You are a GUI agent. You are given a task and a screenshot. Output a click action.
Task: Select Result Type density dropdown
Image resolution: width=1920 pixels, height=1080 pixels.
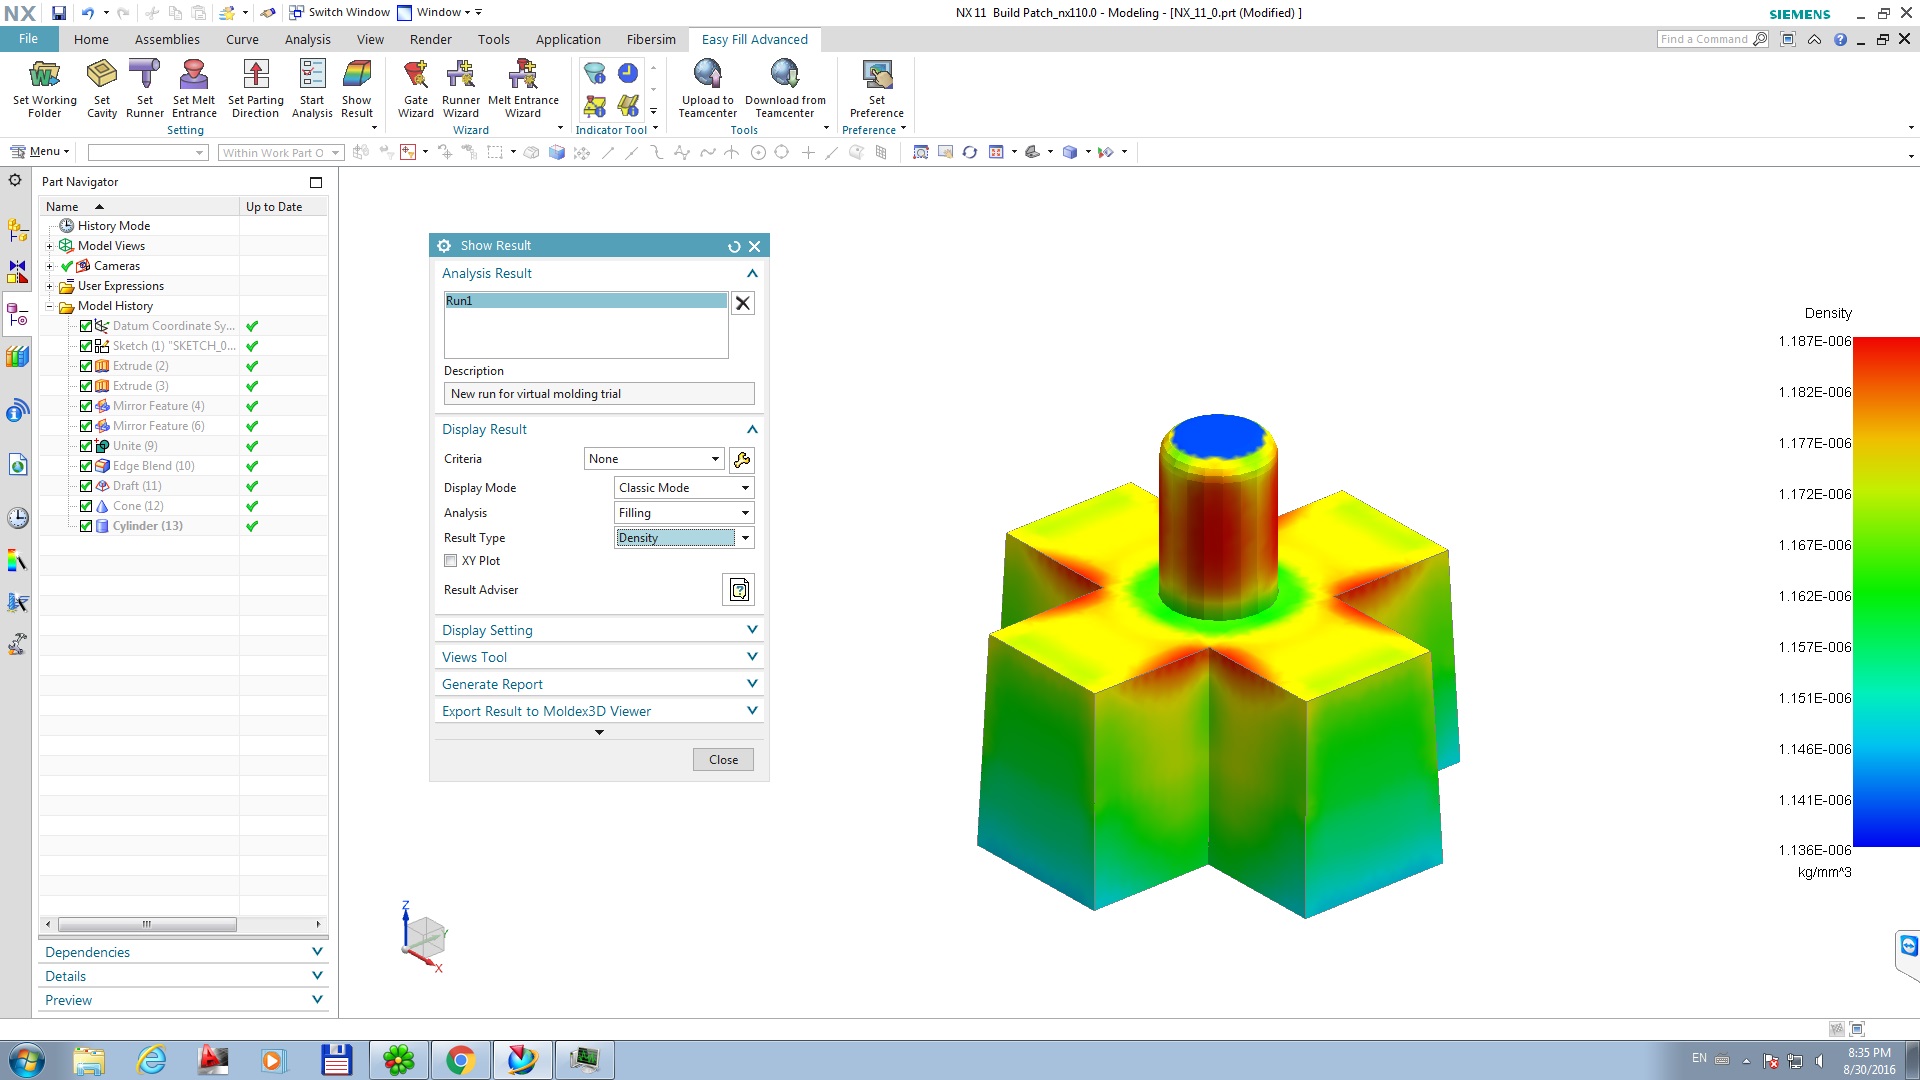click(682, 537)
